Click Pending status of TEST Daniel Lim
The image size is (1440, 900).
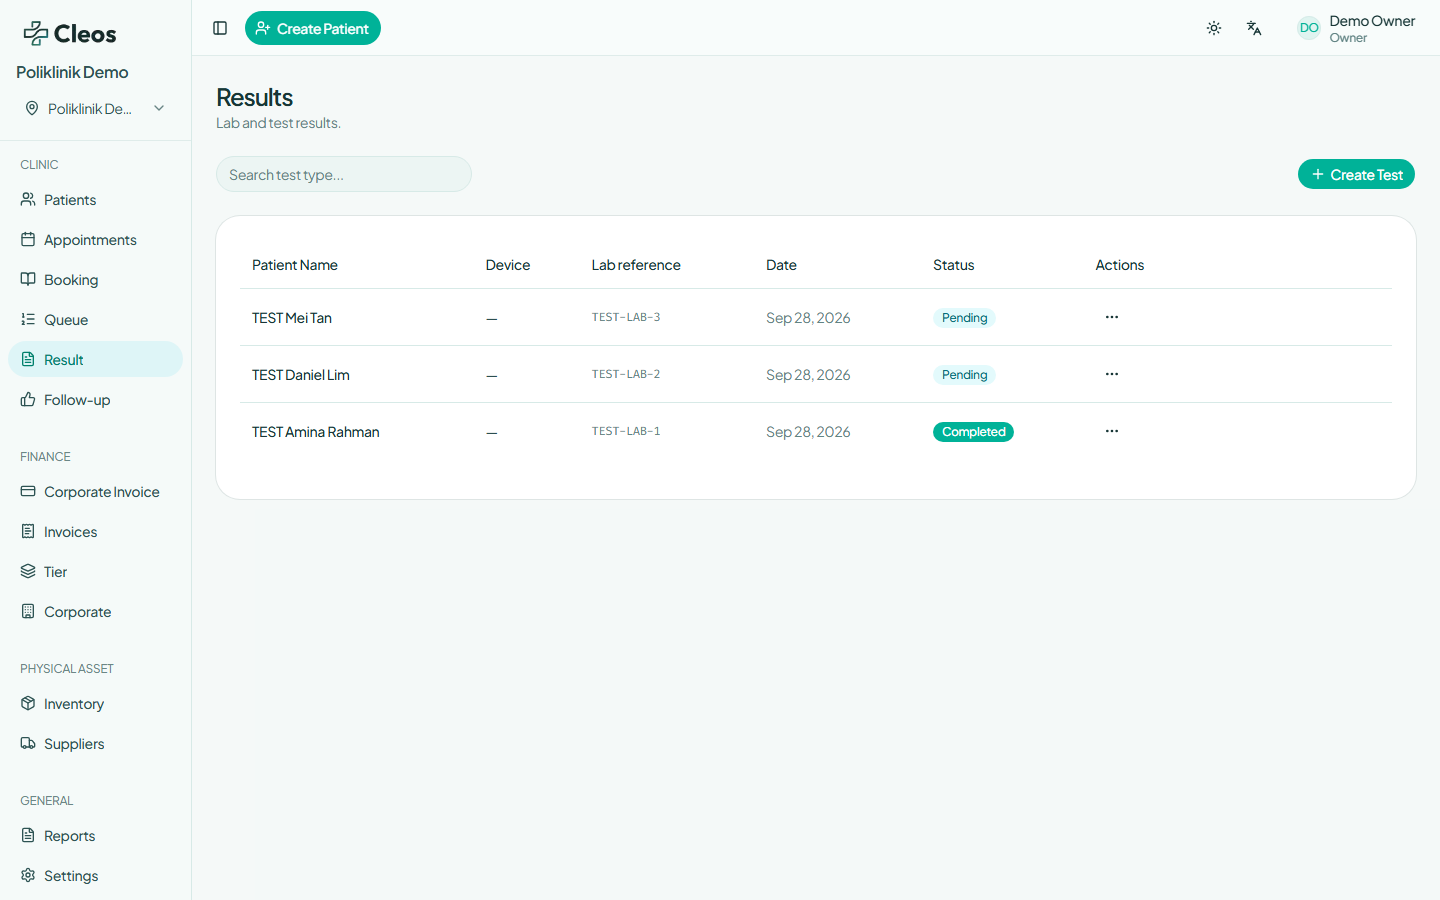(x=964, y=375)
